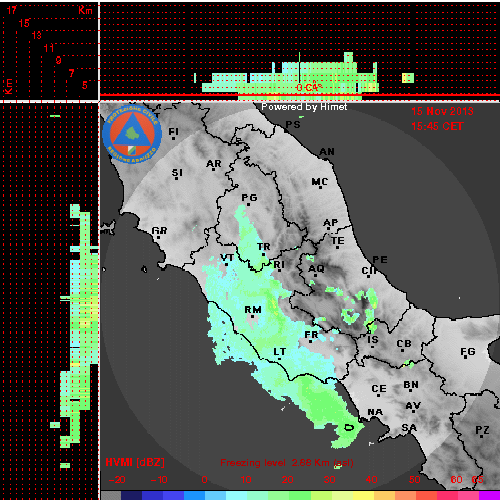Viewport: 500px width, 500px height.
Task: Click the date text 15 Nov 2013
Action: [x=442, y=111]
